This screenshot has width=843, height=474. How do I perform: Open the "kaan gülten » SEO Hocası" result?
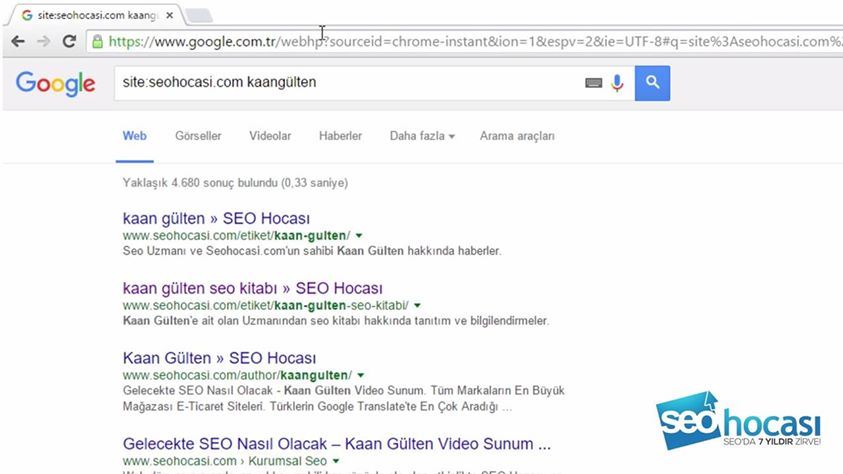pyautogui.click(x=216, y=218)
